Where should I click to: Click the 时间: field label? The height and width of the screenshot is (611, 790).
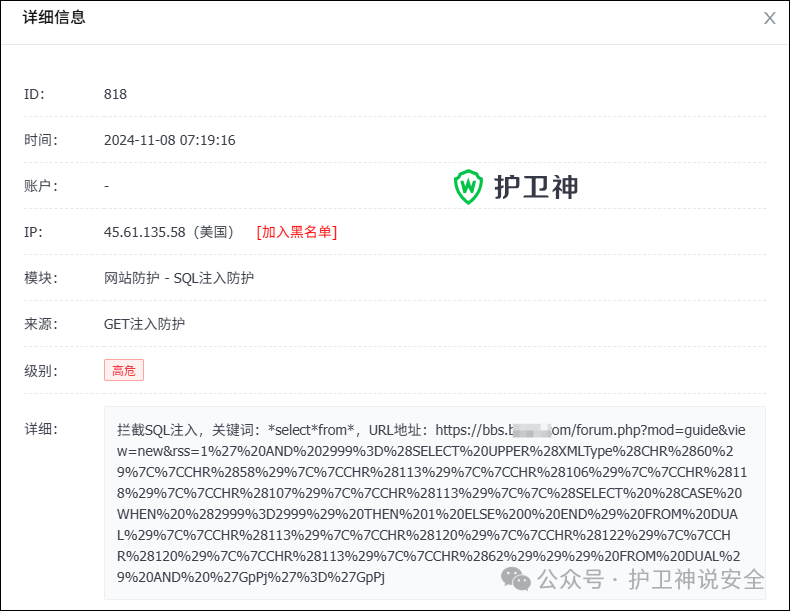pos(41,140)
